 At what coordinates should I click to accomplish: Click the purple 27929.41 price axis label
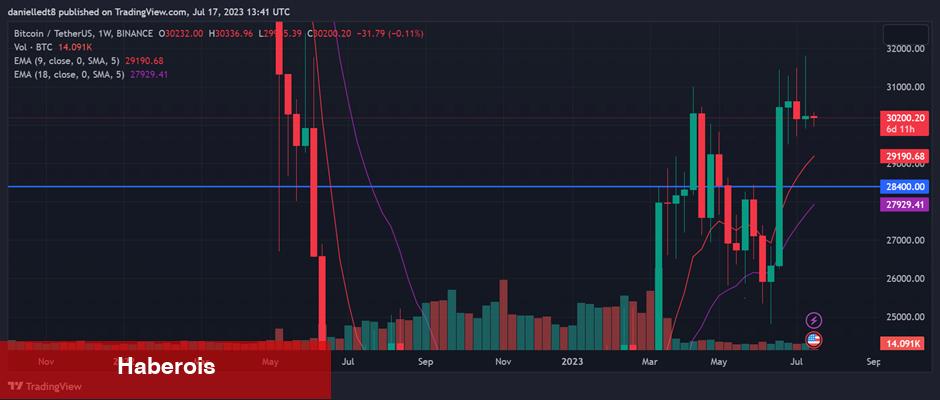[x=905, y=205]
